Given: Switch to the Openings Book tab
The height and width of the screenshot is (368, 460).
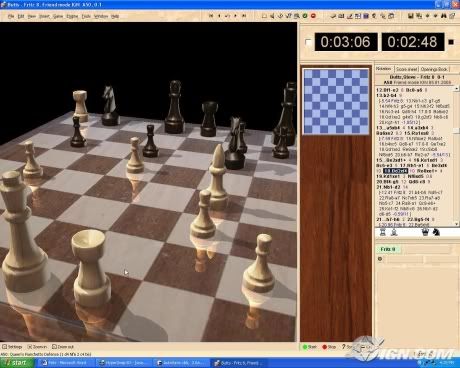Looking at the screenshot, I should click(434, 69).
